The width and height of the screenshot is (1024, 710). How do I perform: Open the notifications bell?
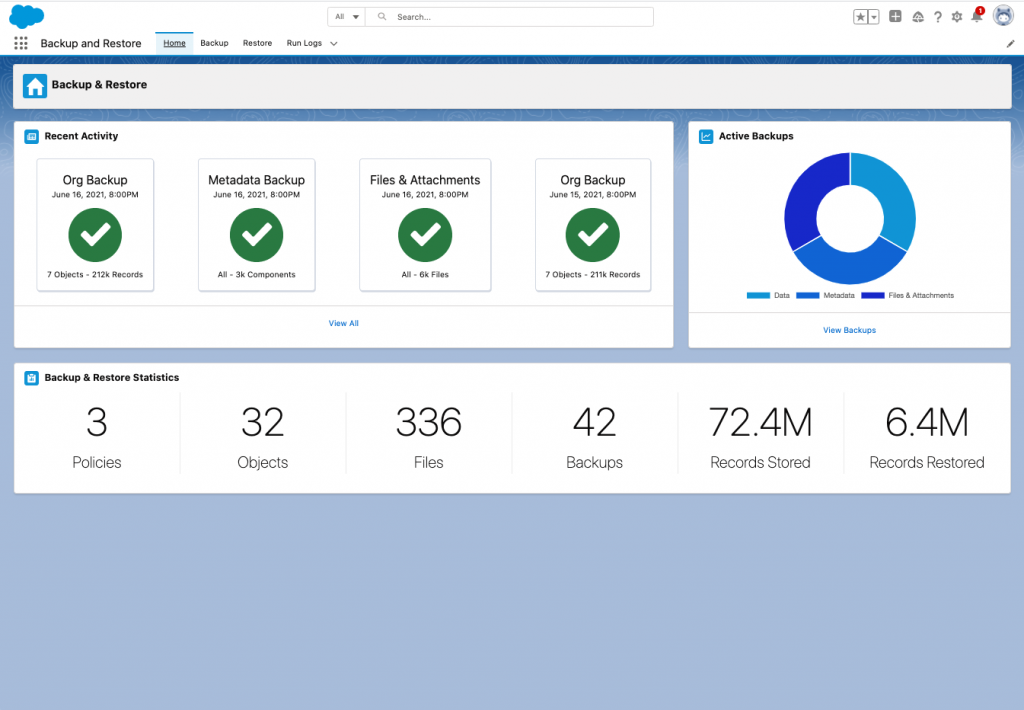click(977, 16)
